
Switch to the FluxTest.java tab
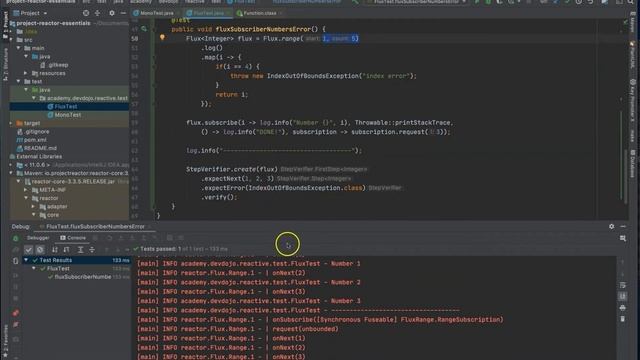coord(208,13)
